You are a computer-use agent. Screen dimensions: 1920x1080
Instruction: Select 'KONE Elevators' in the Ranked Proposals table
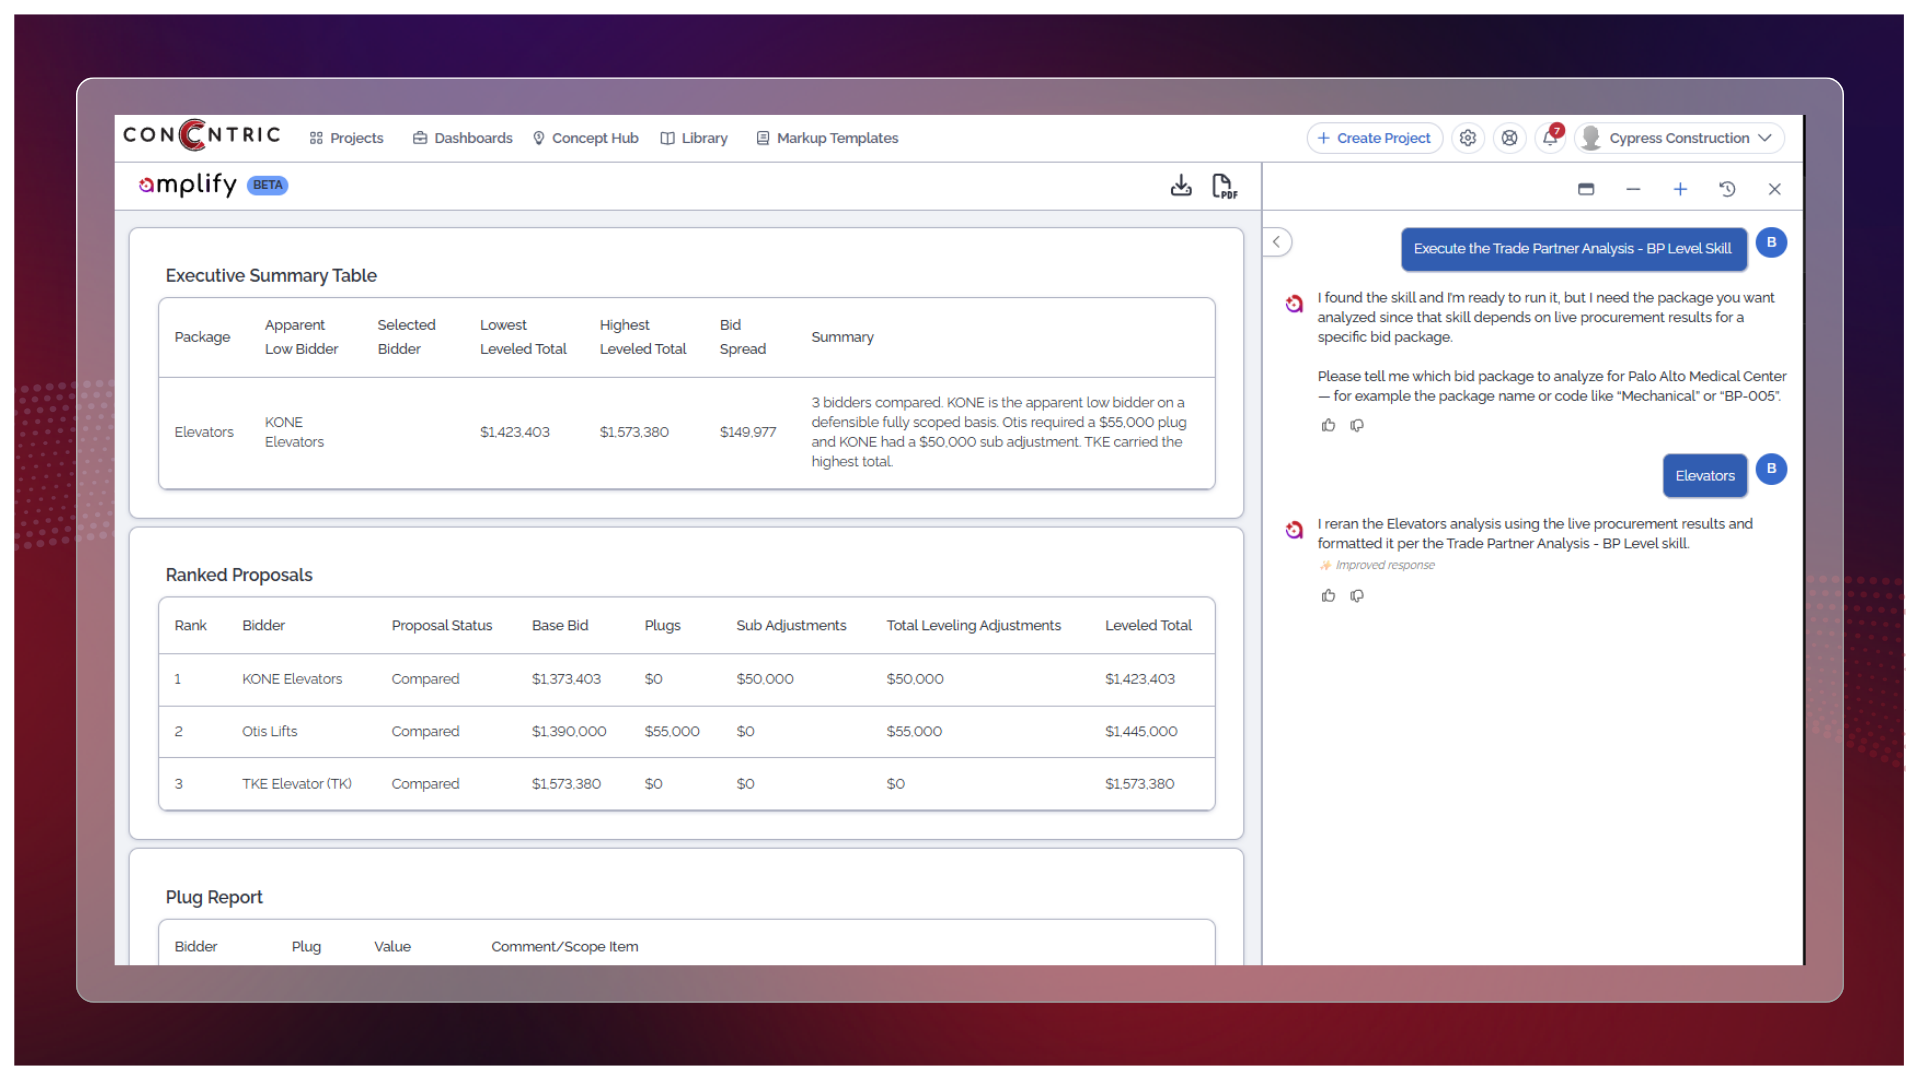click(292, 679)
